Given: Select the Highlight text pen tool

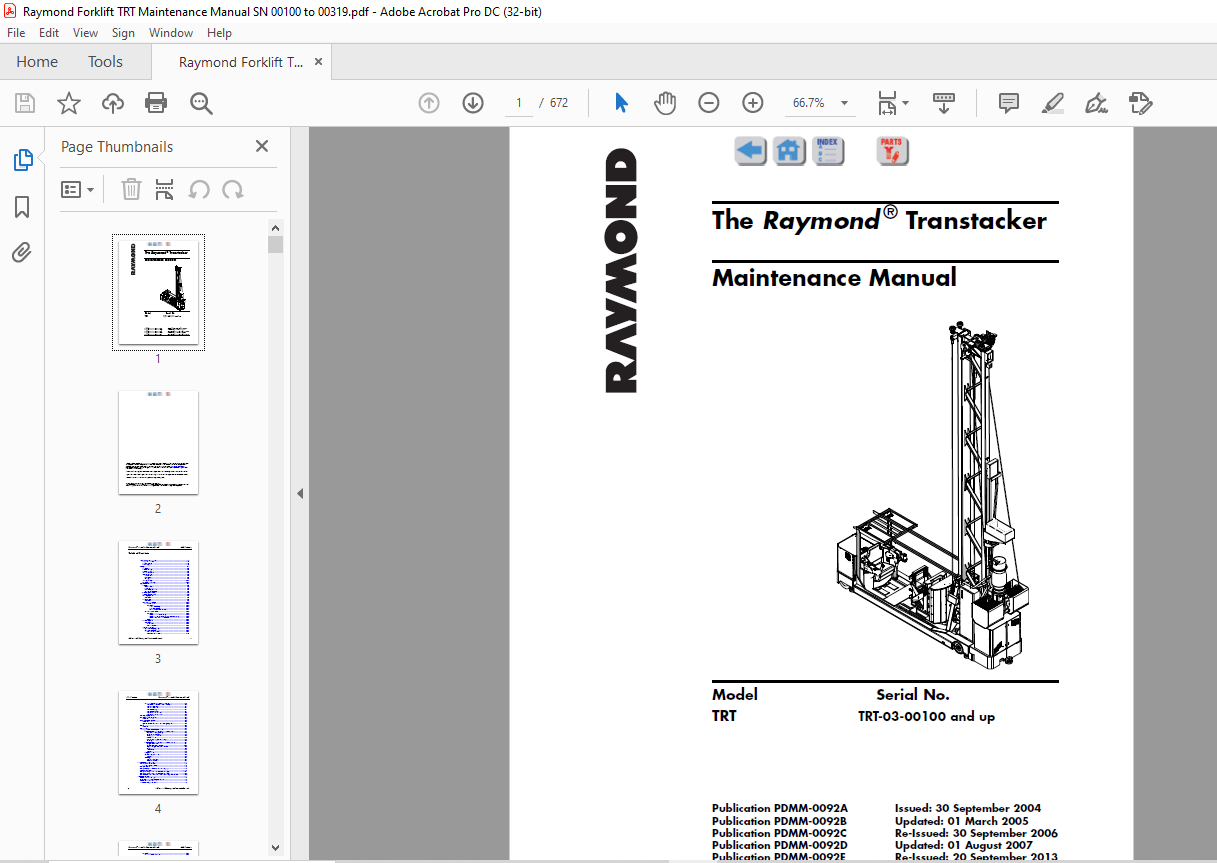Looking at the screenshot, I should [1052, 103].
